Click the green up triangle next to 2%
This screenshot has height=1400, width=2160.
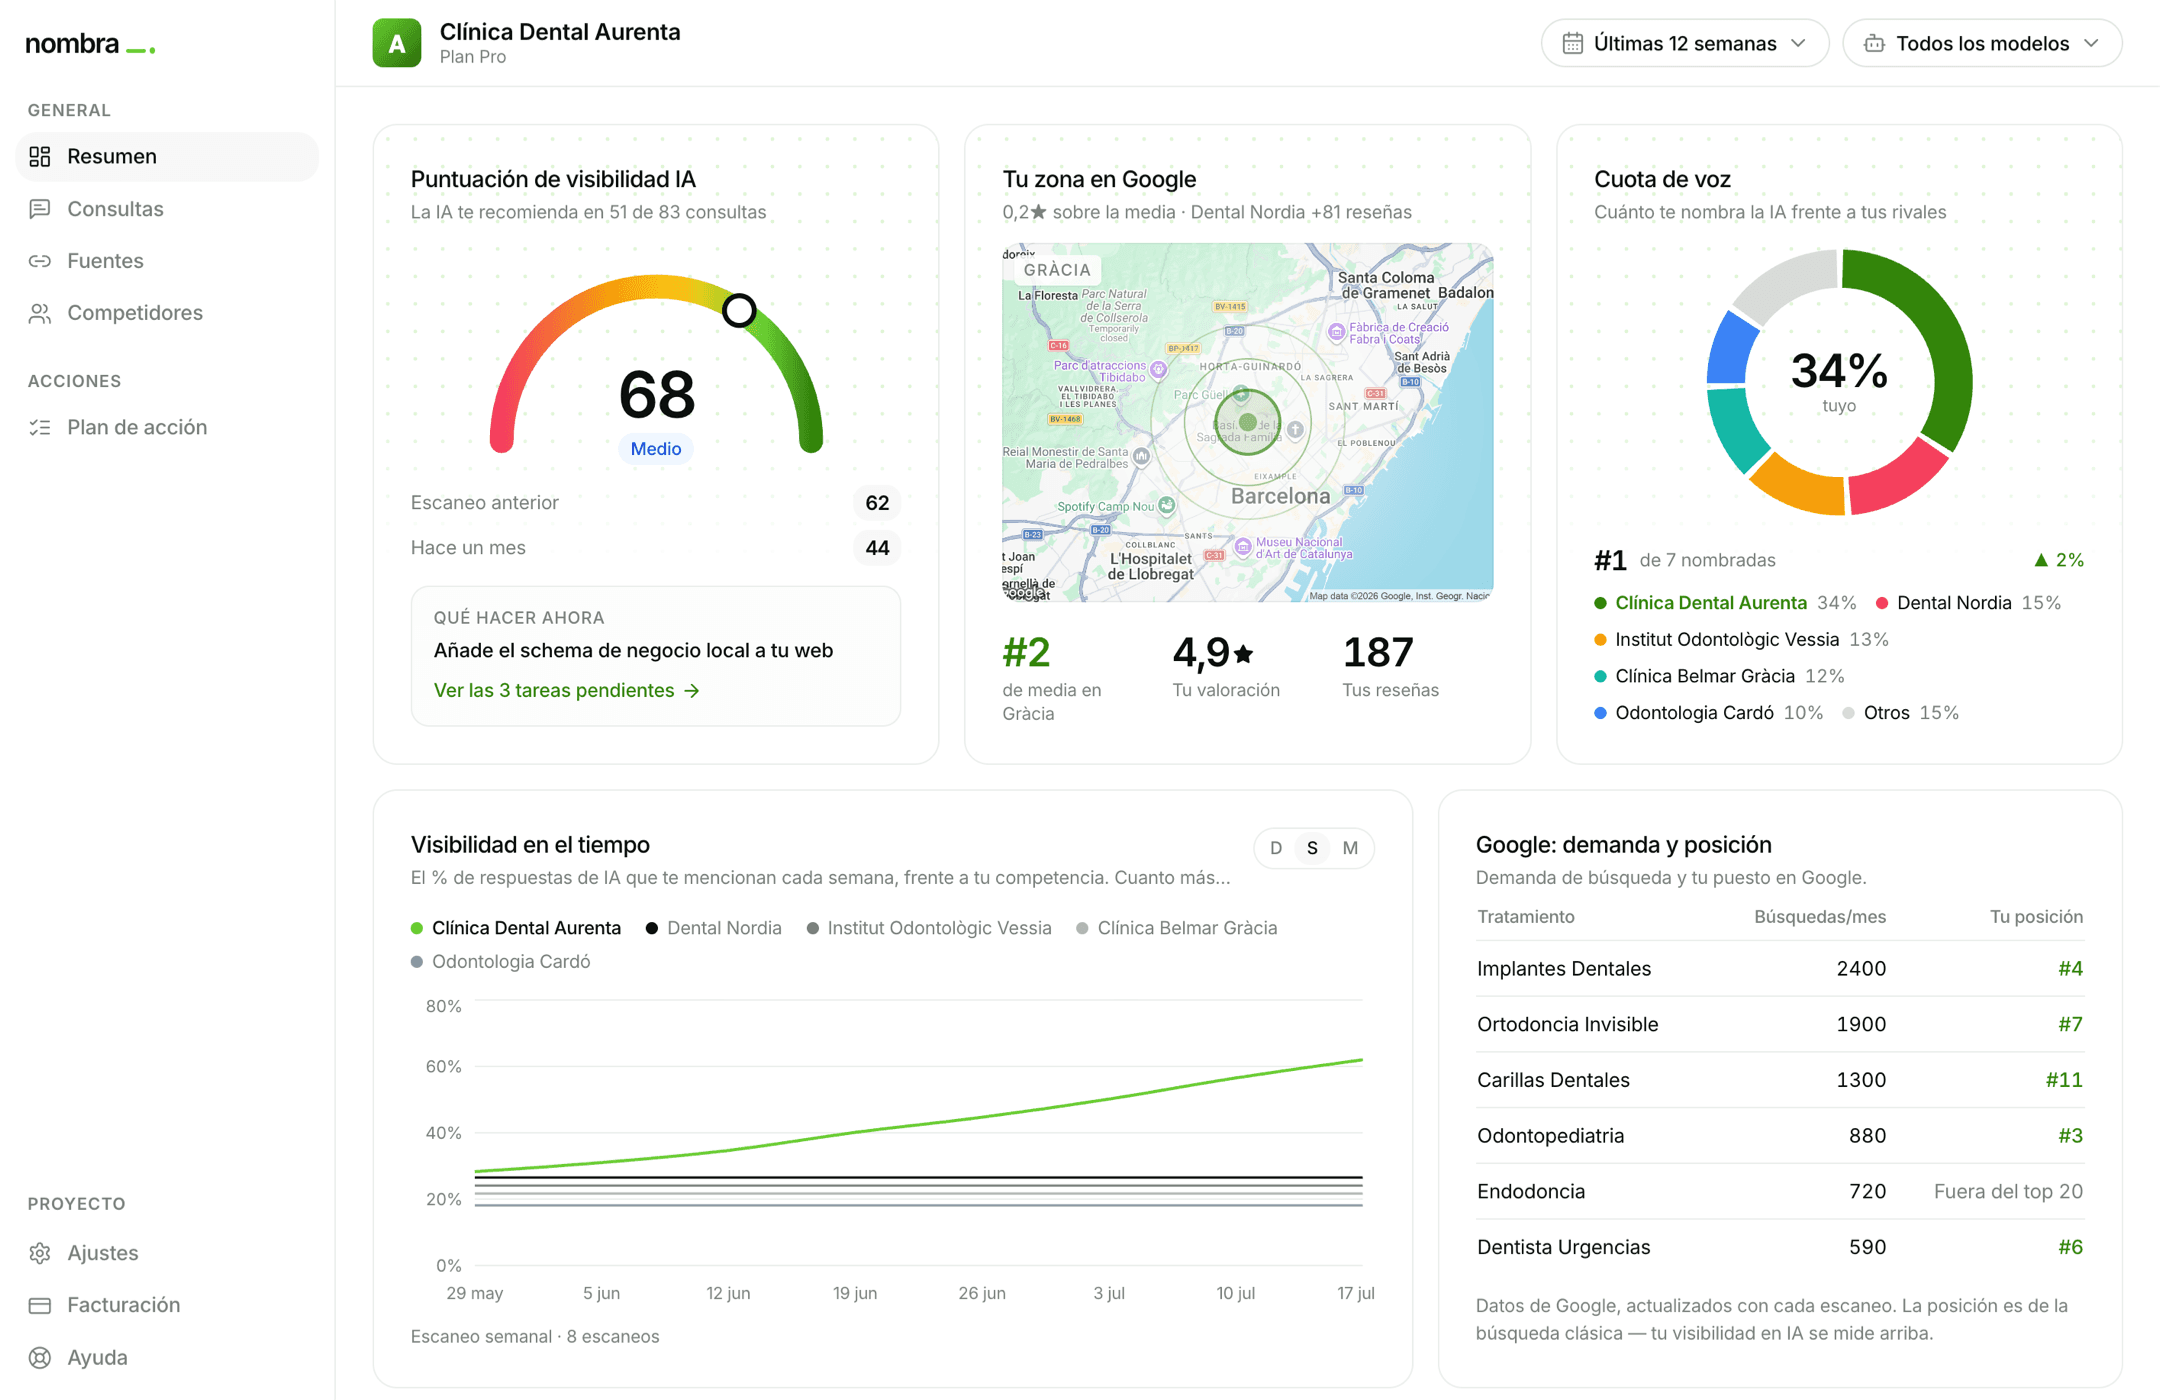pyautogui.click(x=2041, y=560)
